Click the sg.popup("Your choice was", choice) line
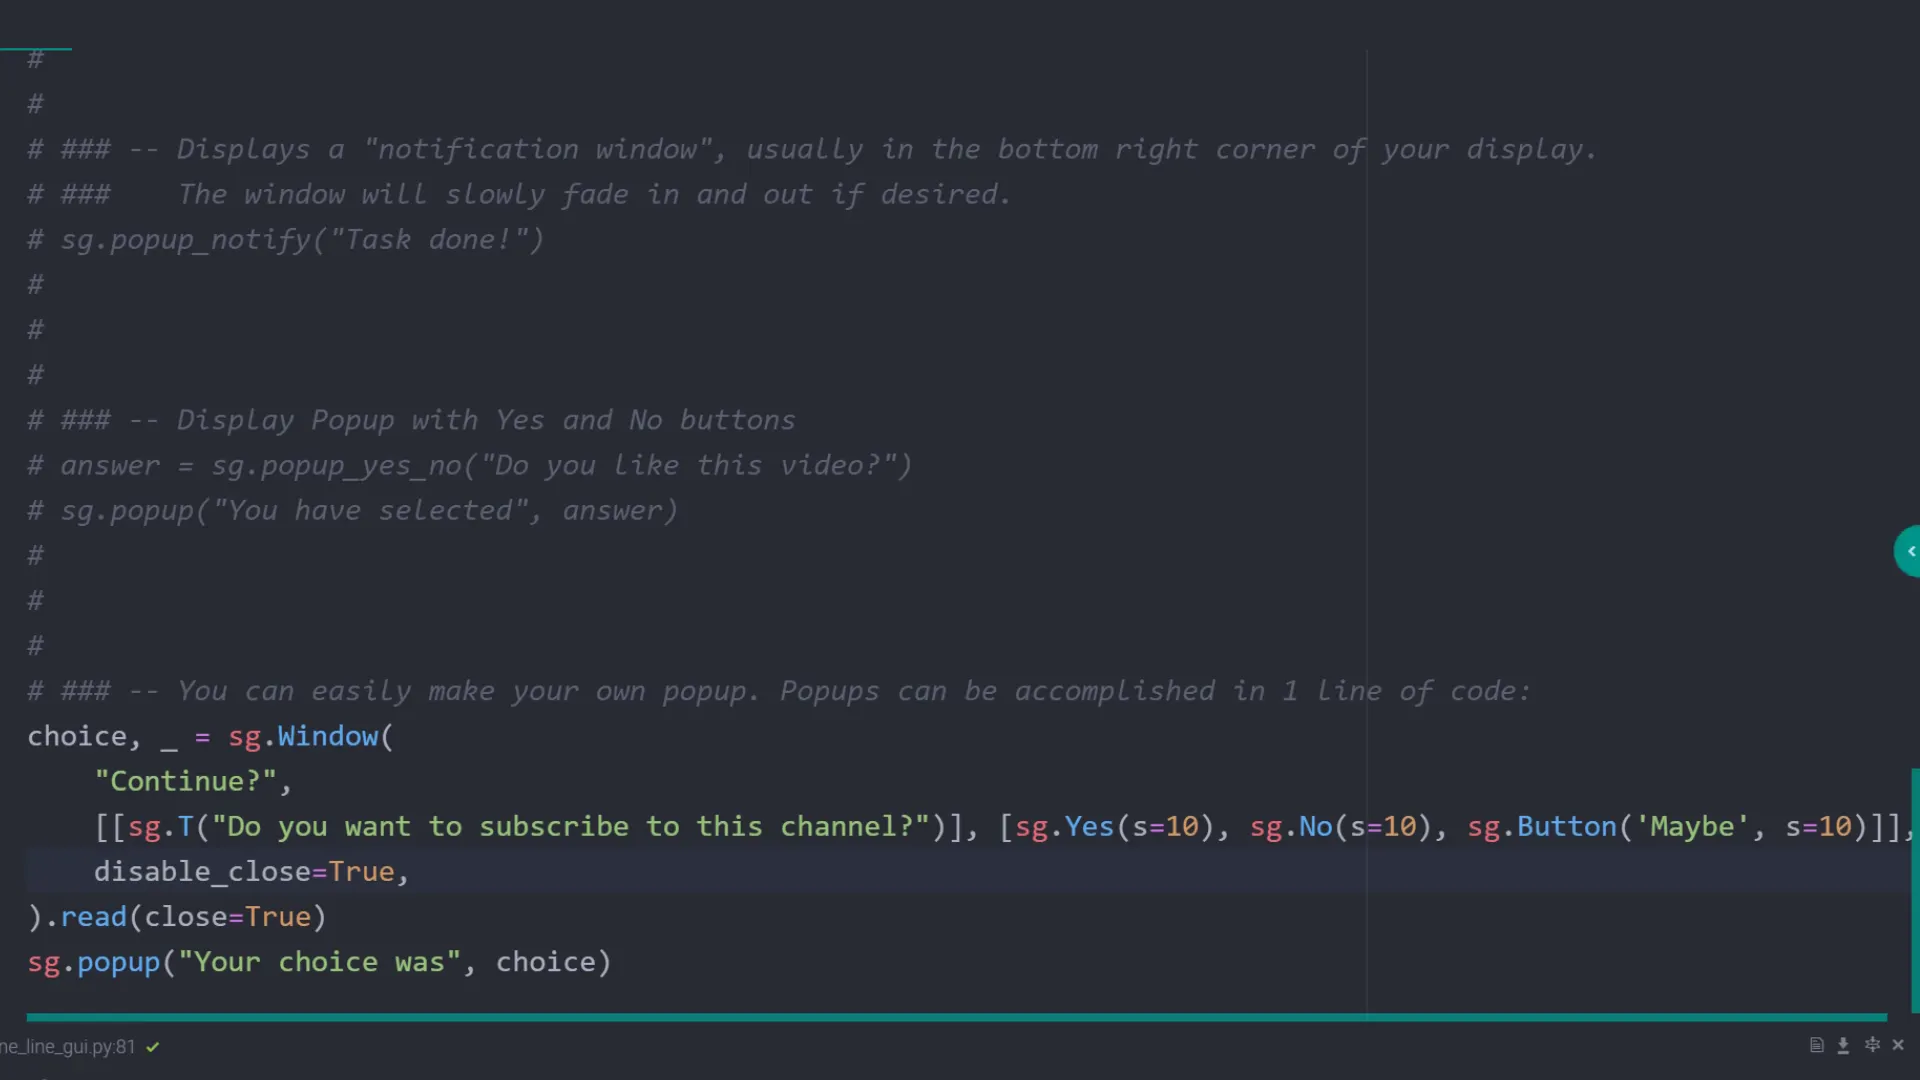This screenshot has width=1920, height=1080. pos(320,961)
